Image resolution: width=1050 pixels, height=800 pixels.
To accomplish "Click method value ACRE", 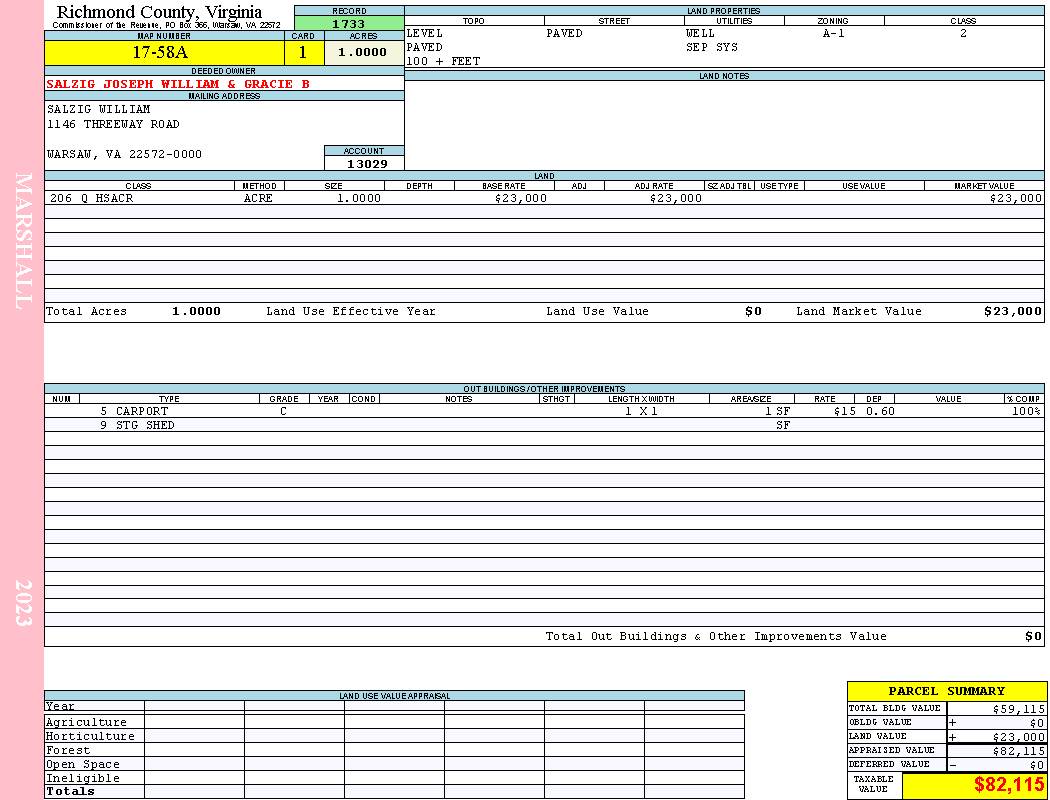I will (258, 199).
